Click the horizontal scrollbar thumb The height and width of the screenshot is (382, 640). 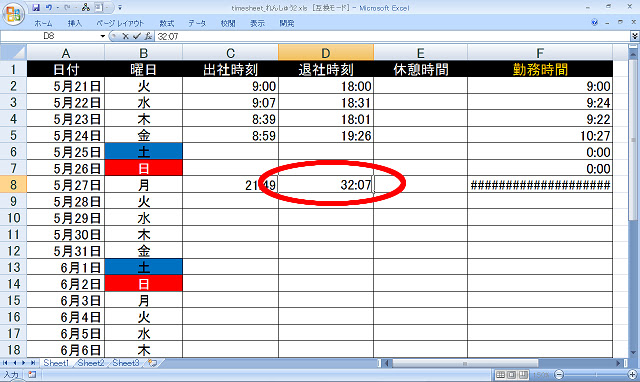464,363
